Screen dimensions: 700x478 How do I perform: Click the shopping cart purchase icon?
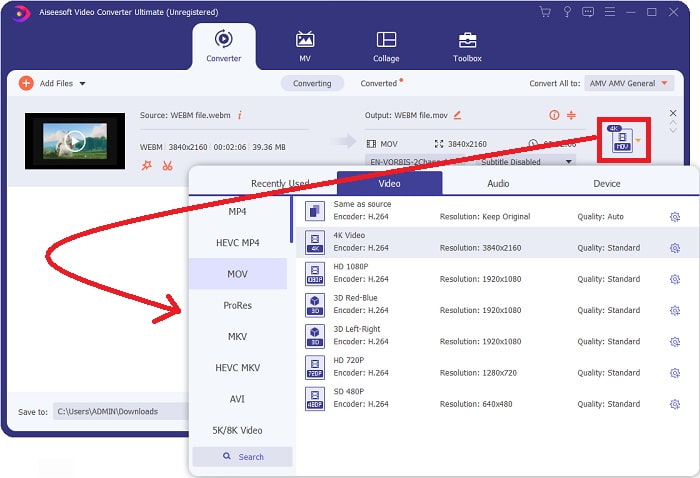545,12
